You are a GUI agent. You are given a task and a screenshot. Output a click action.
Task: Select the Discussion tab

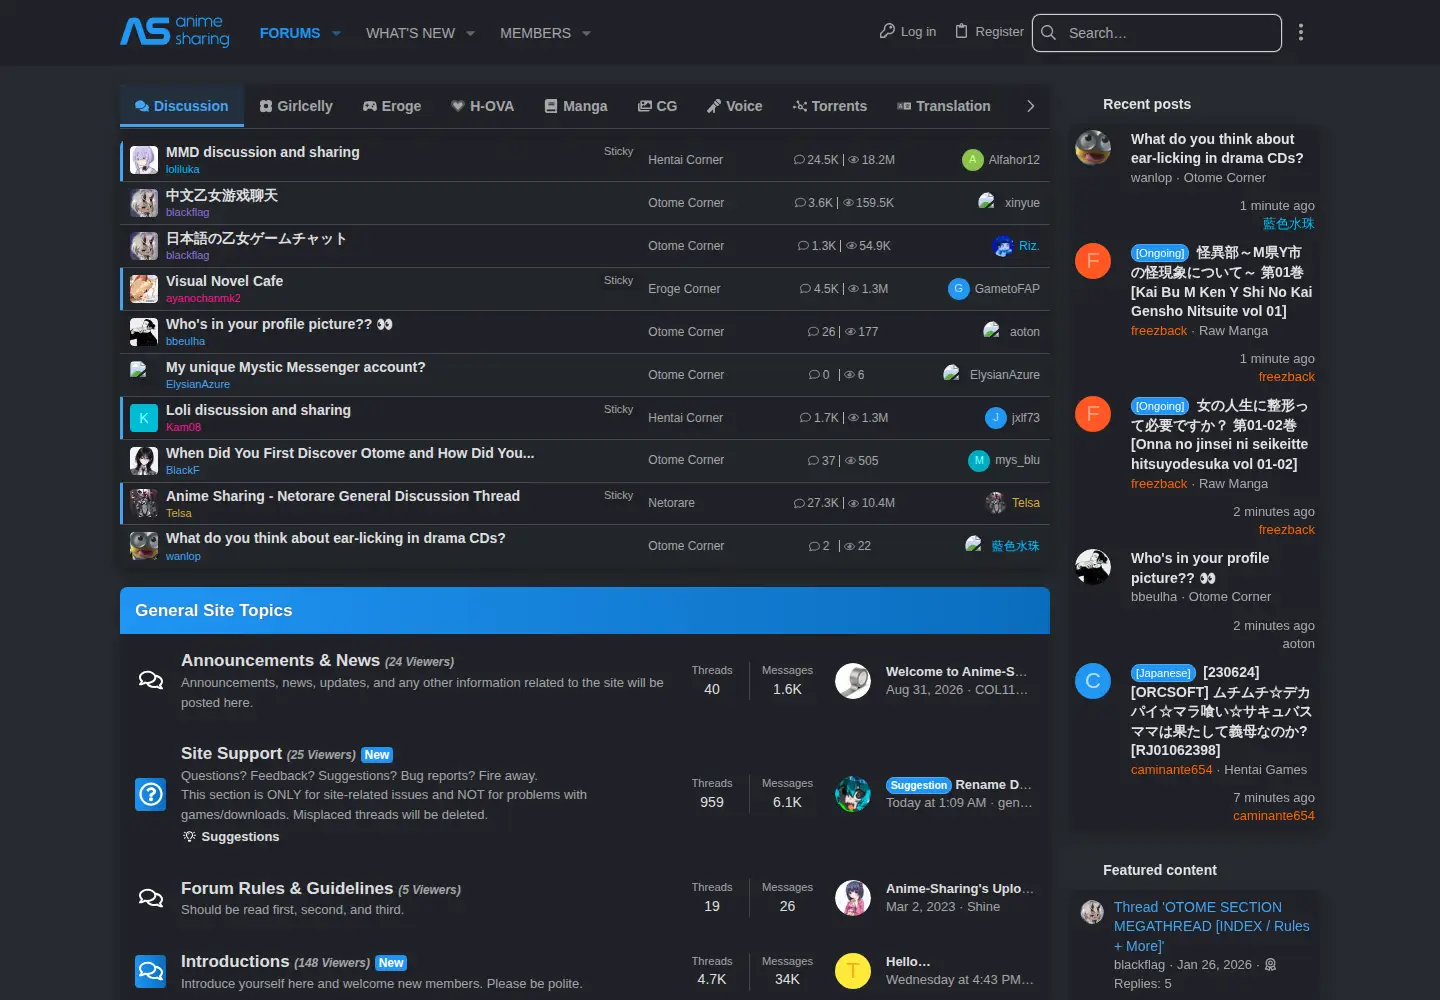182,106
